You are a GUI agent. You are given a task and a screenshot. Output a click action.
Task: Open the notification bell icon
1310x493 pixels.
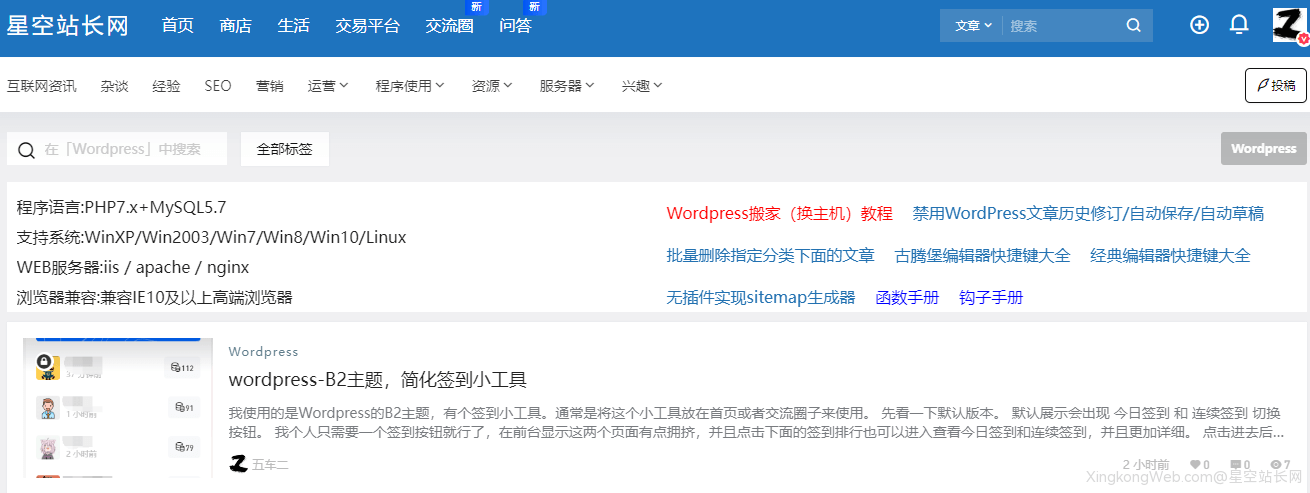[x=1239, y=25]
